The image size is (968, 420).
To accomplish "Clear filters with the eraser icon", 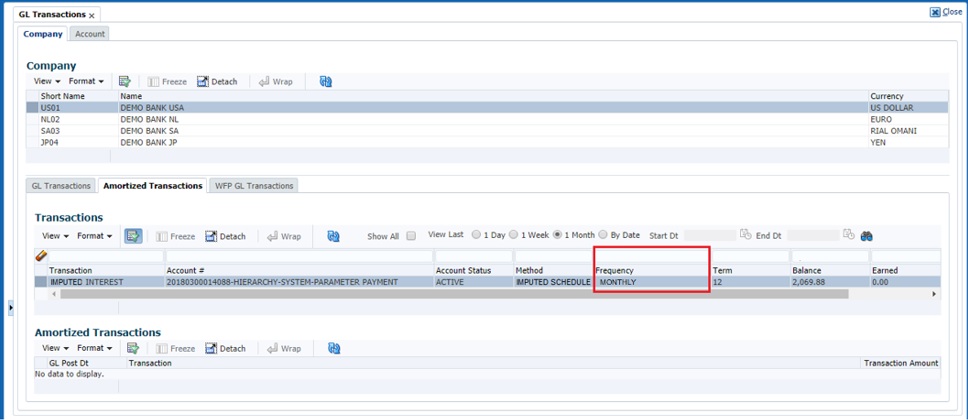I will click(x=41, y=256).
